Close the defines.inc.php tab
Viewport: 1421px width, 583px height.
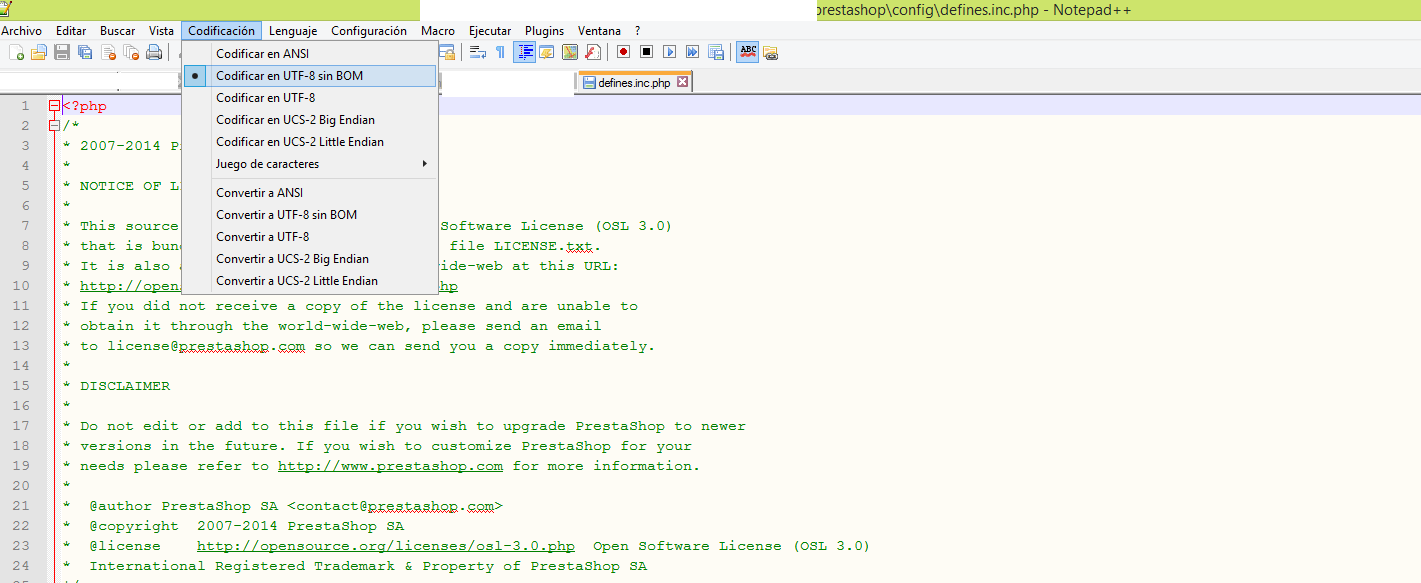click(x=682, y=82)
